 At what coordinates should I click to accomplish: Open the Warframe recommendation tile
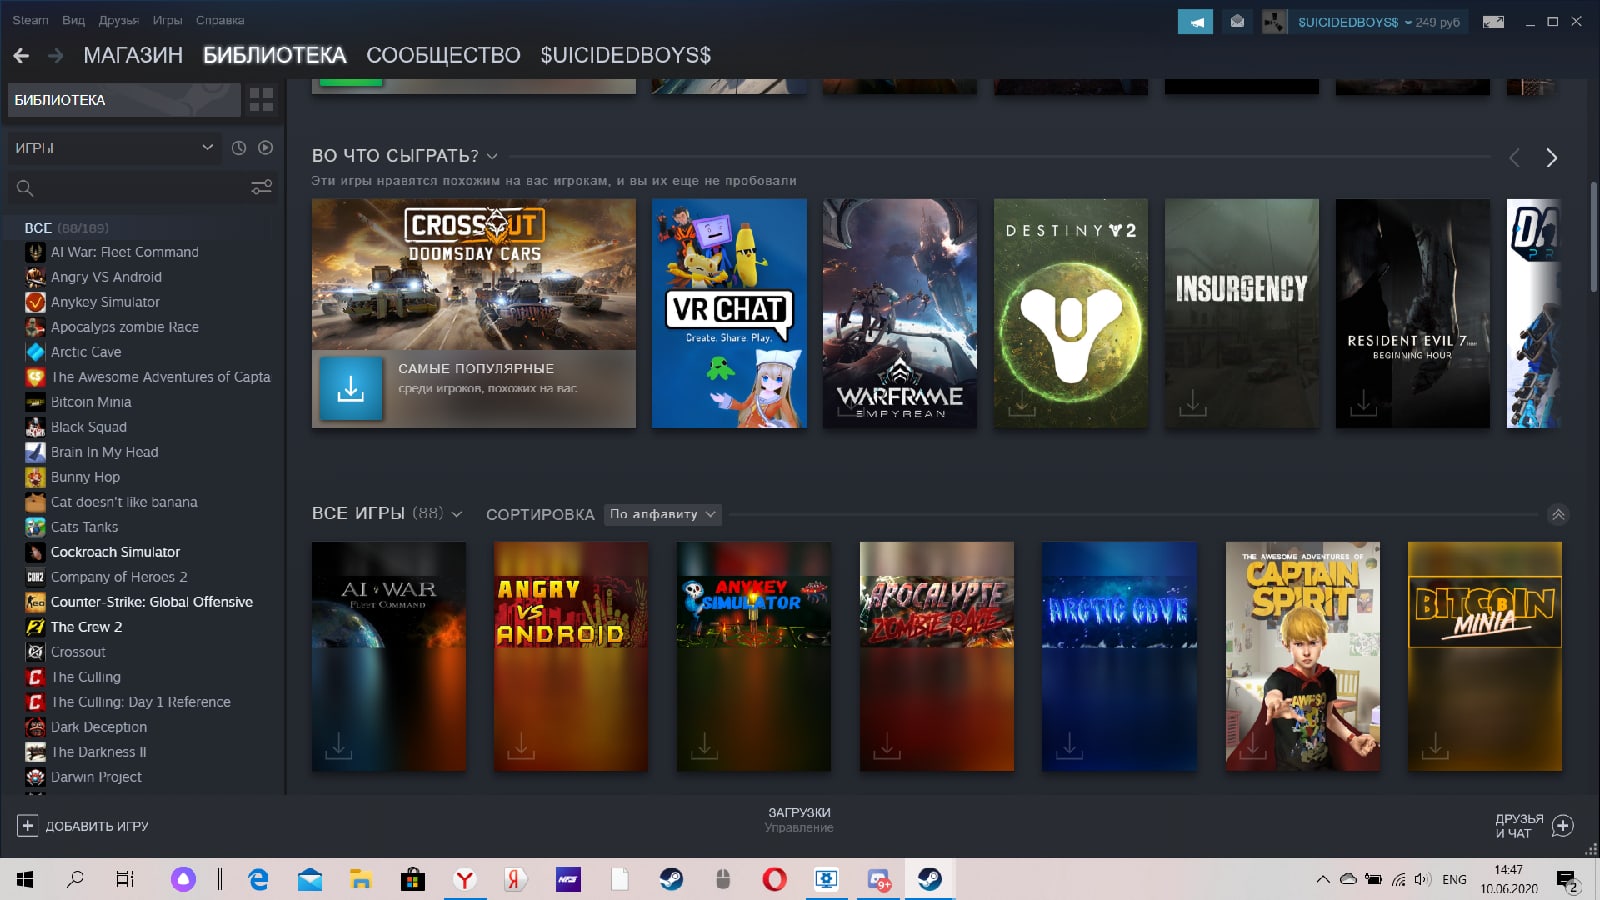(900, 313)
